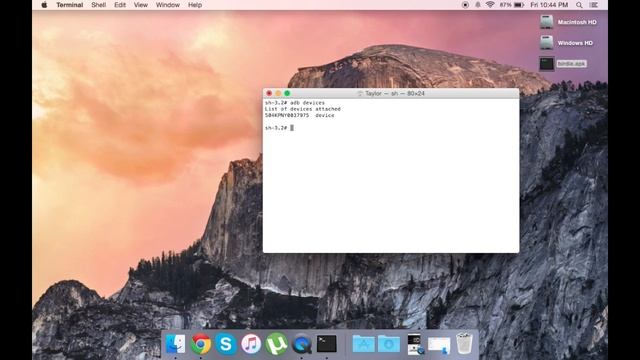The image size is (640, 360).
Task: Close the Terminal window with red button
Action: (269, 93)
